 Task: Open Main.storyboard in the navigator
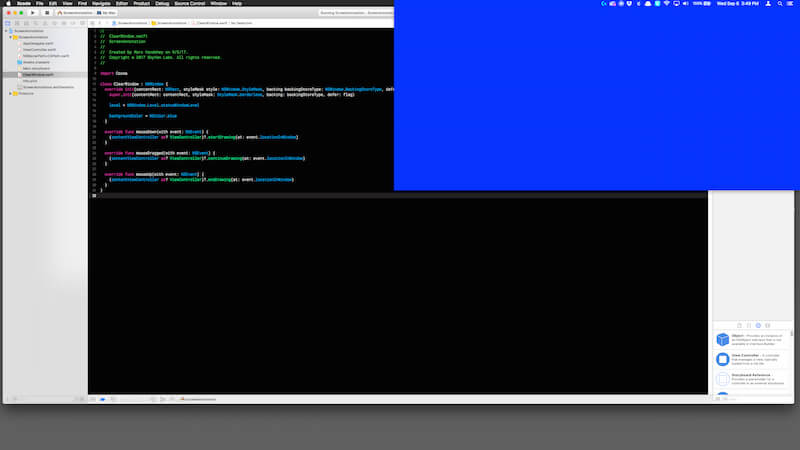coord(36,68)
